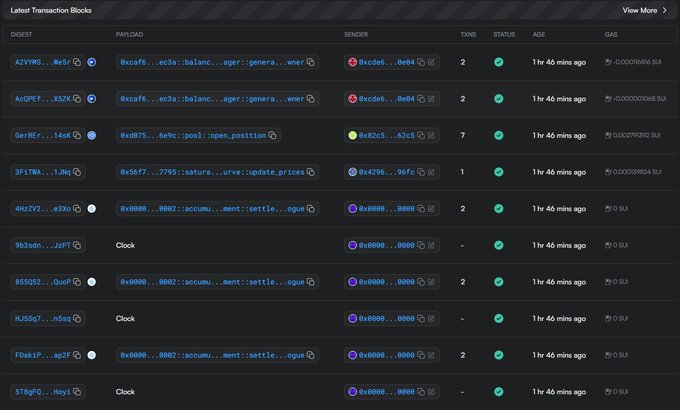Open sender 0x0000...0000 in HJ5Sq7 row

tap(386, 318)
